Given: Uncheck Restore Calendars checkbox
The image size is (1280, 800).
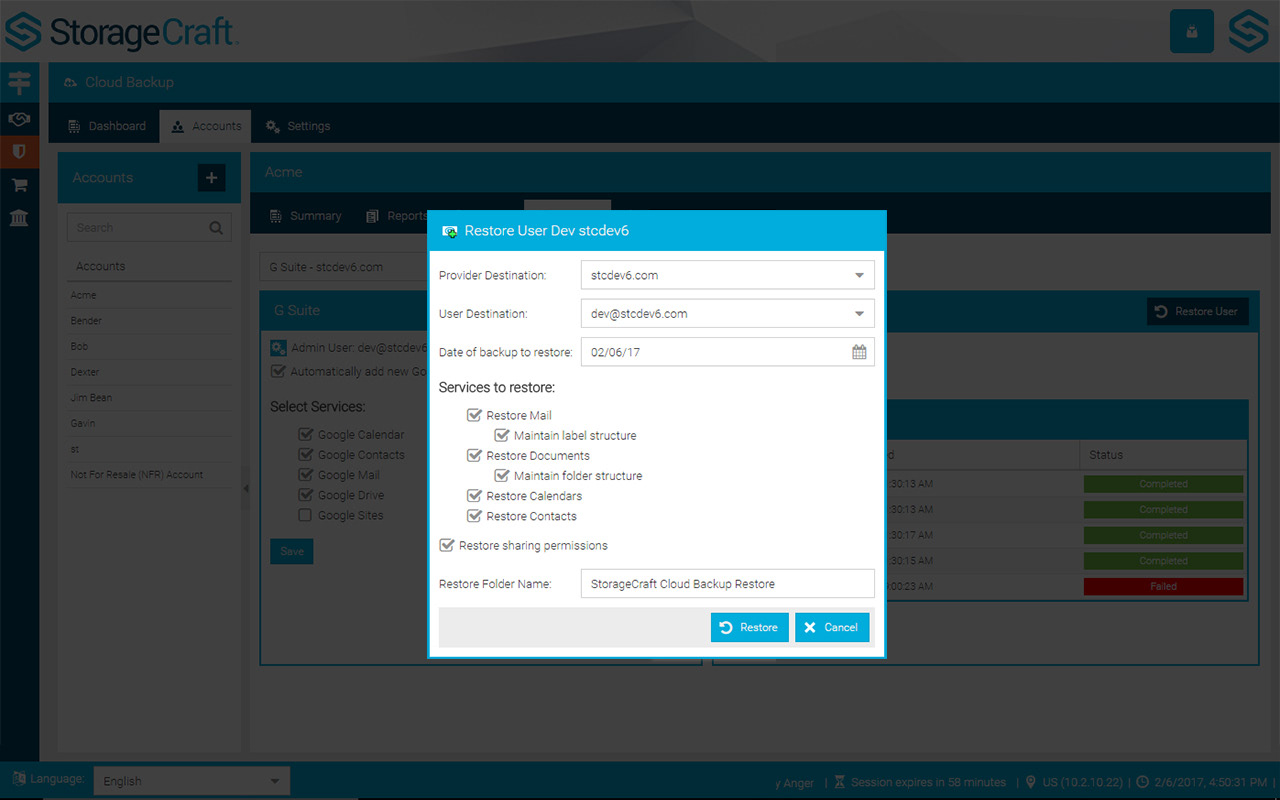Looking at the screenshot, I should 474,495.
